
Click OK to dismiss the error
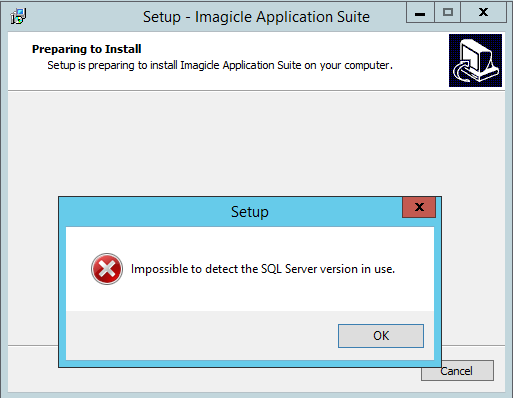381,336
